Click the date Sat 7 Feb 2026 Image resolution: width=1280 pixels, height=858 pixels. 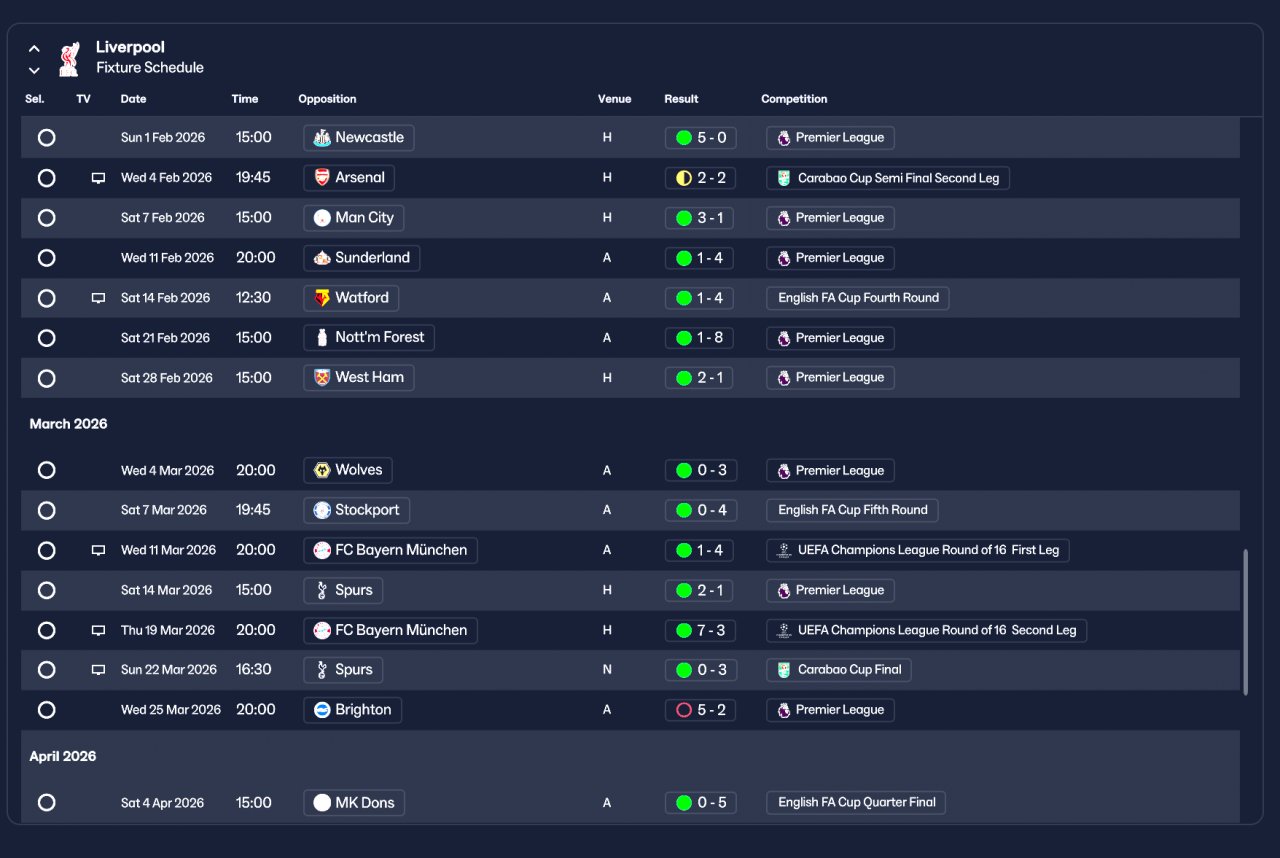pyautogui.click(x=163, y=218)
